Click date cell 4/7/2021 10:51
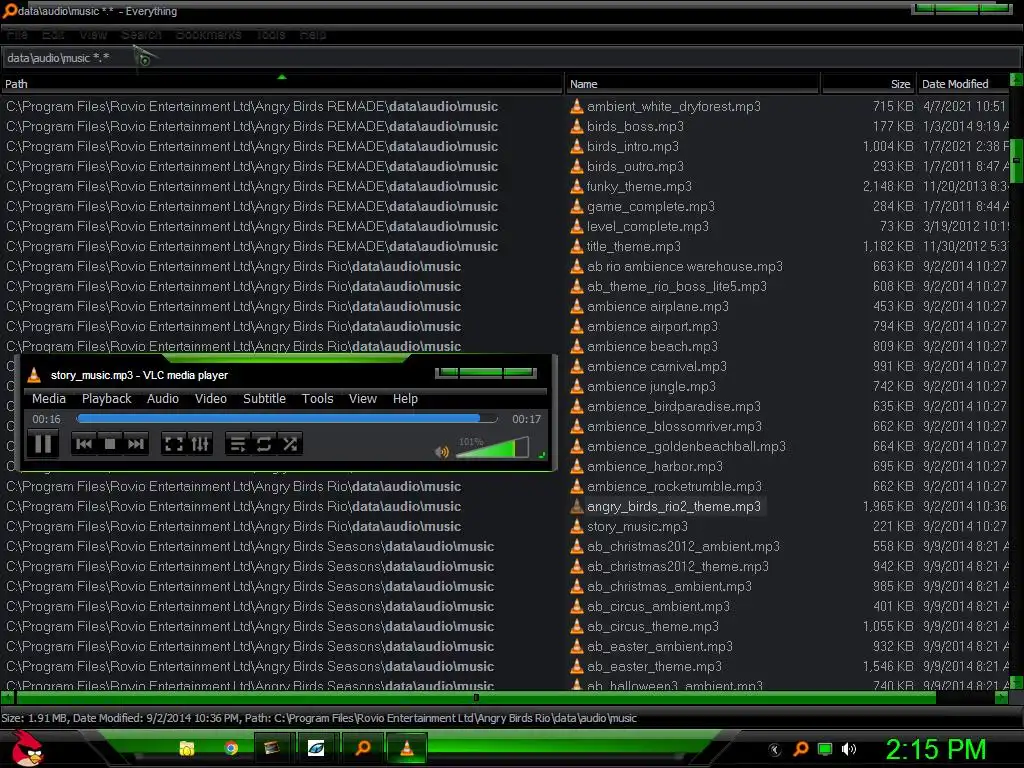This screenshot has width=1024, height=768. point(964,106)
